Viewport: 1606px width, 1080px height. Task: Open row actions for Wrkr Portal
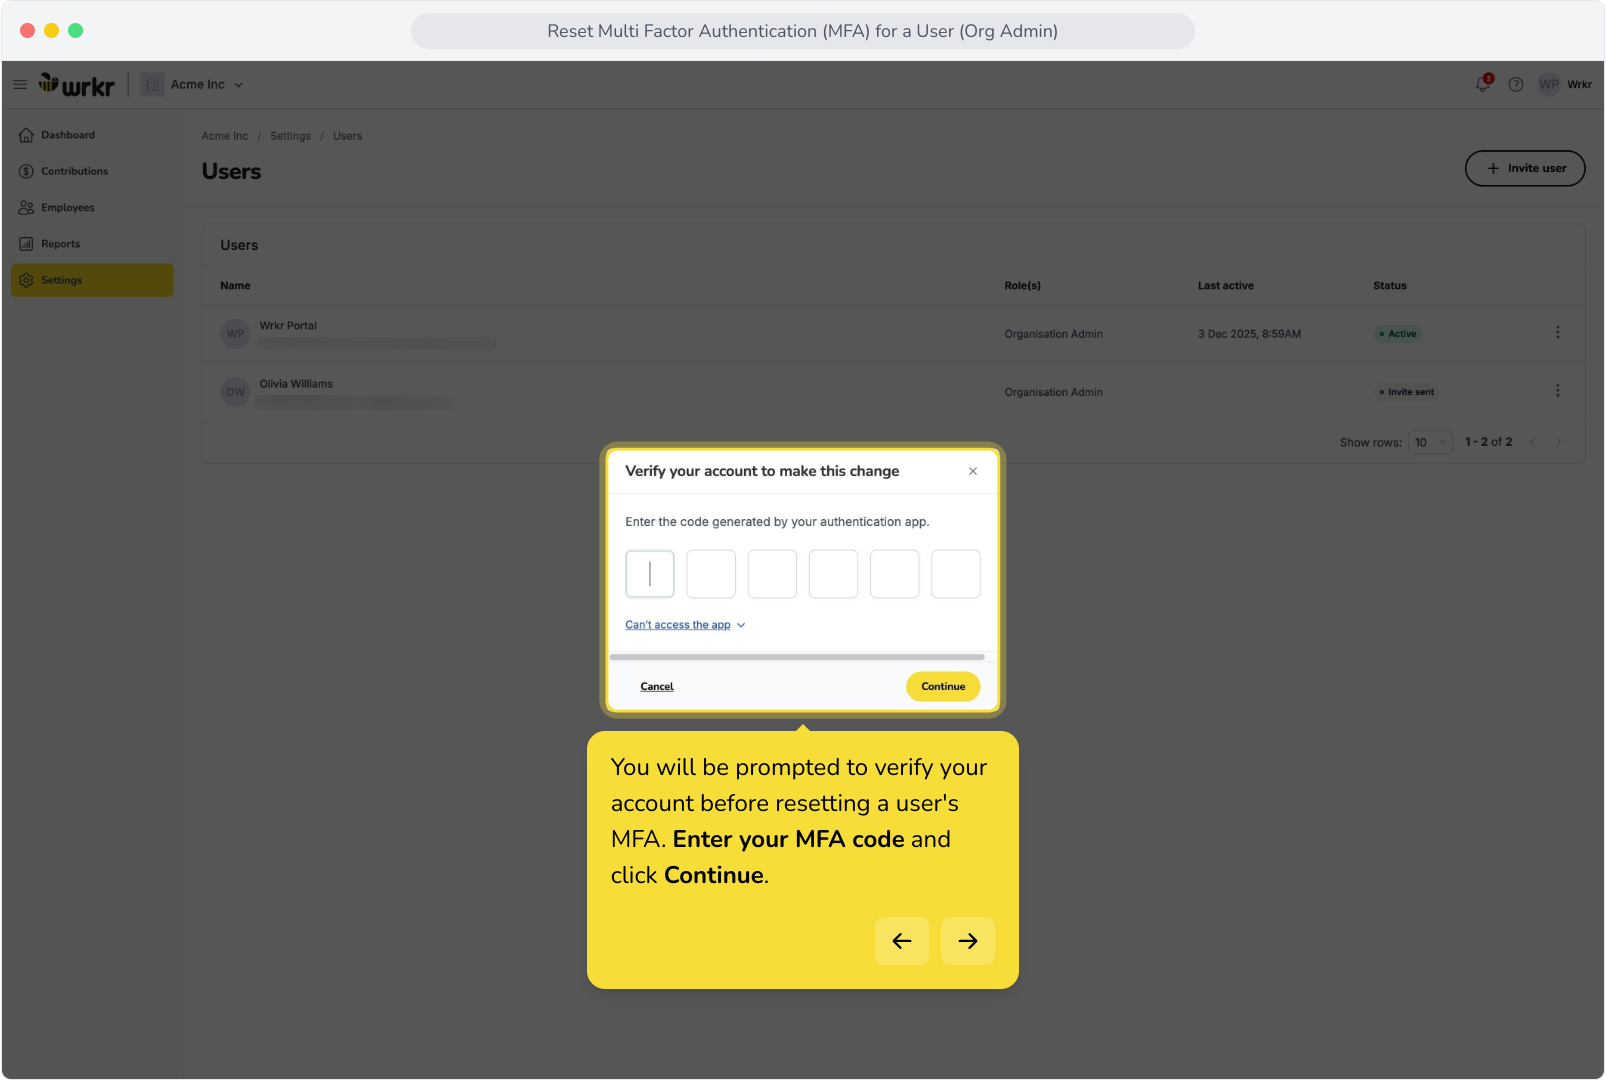point(1557,332)
